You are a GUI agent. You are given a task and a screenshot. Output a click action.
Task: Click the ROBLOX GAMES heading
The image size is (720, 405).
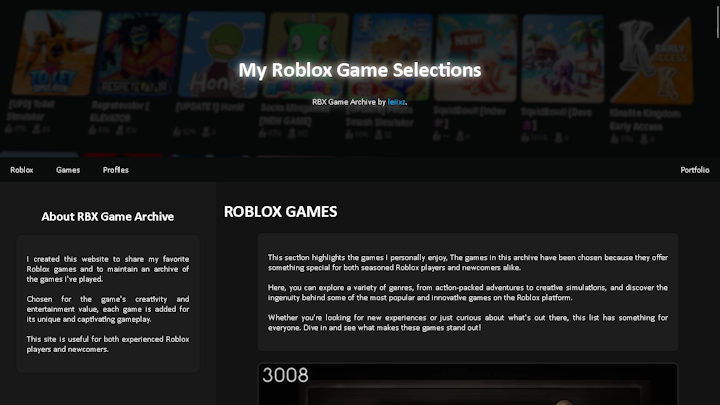coord(281,212)
